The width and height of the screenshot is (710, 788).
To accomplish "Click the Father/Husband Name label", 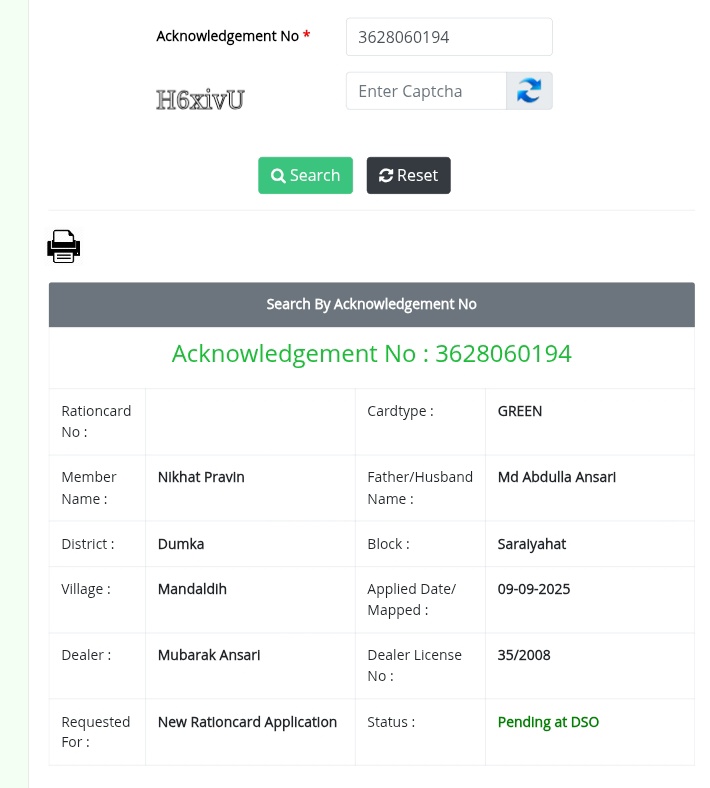I will [420, 488].
